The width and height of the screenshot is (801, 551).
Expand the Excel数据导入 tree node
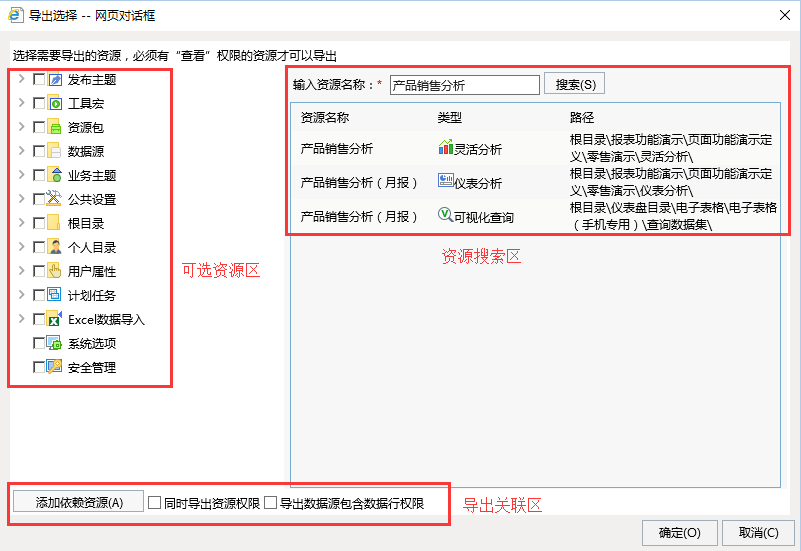[x=21, y=319]
